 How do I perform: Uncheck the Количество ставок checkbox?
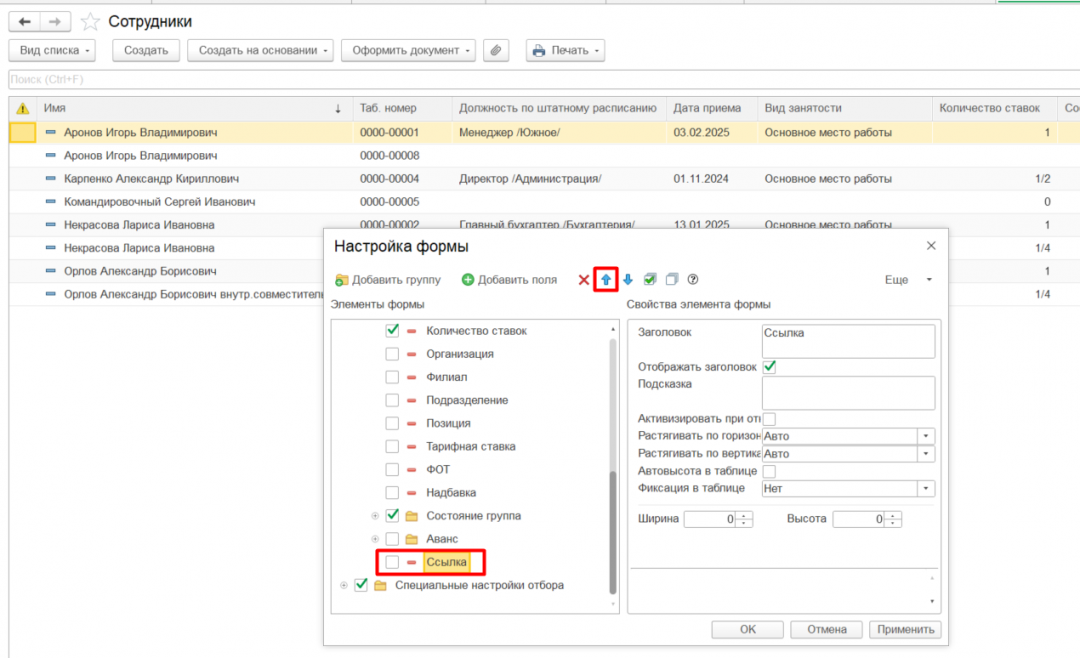pyautogui.click(x=392, y=331)
